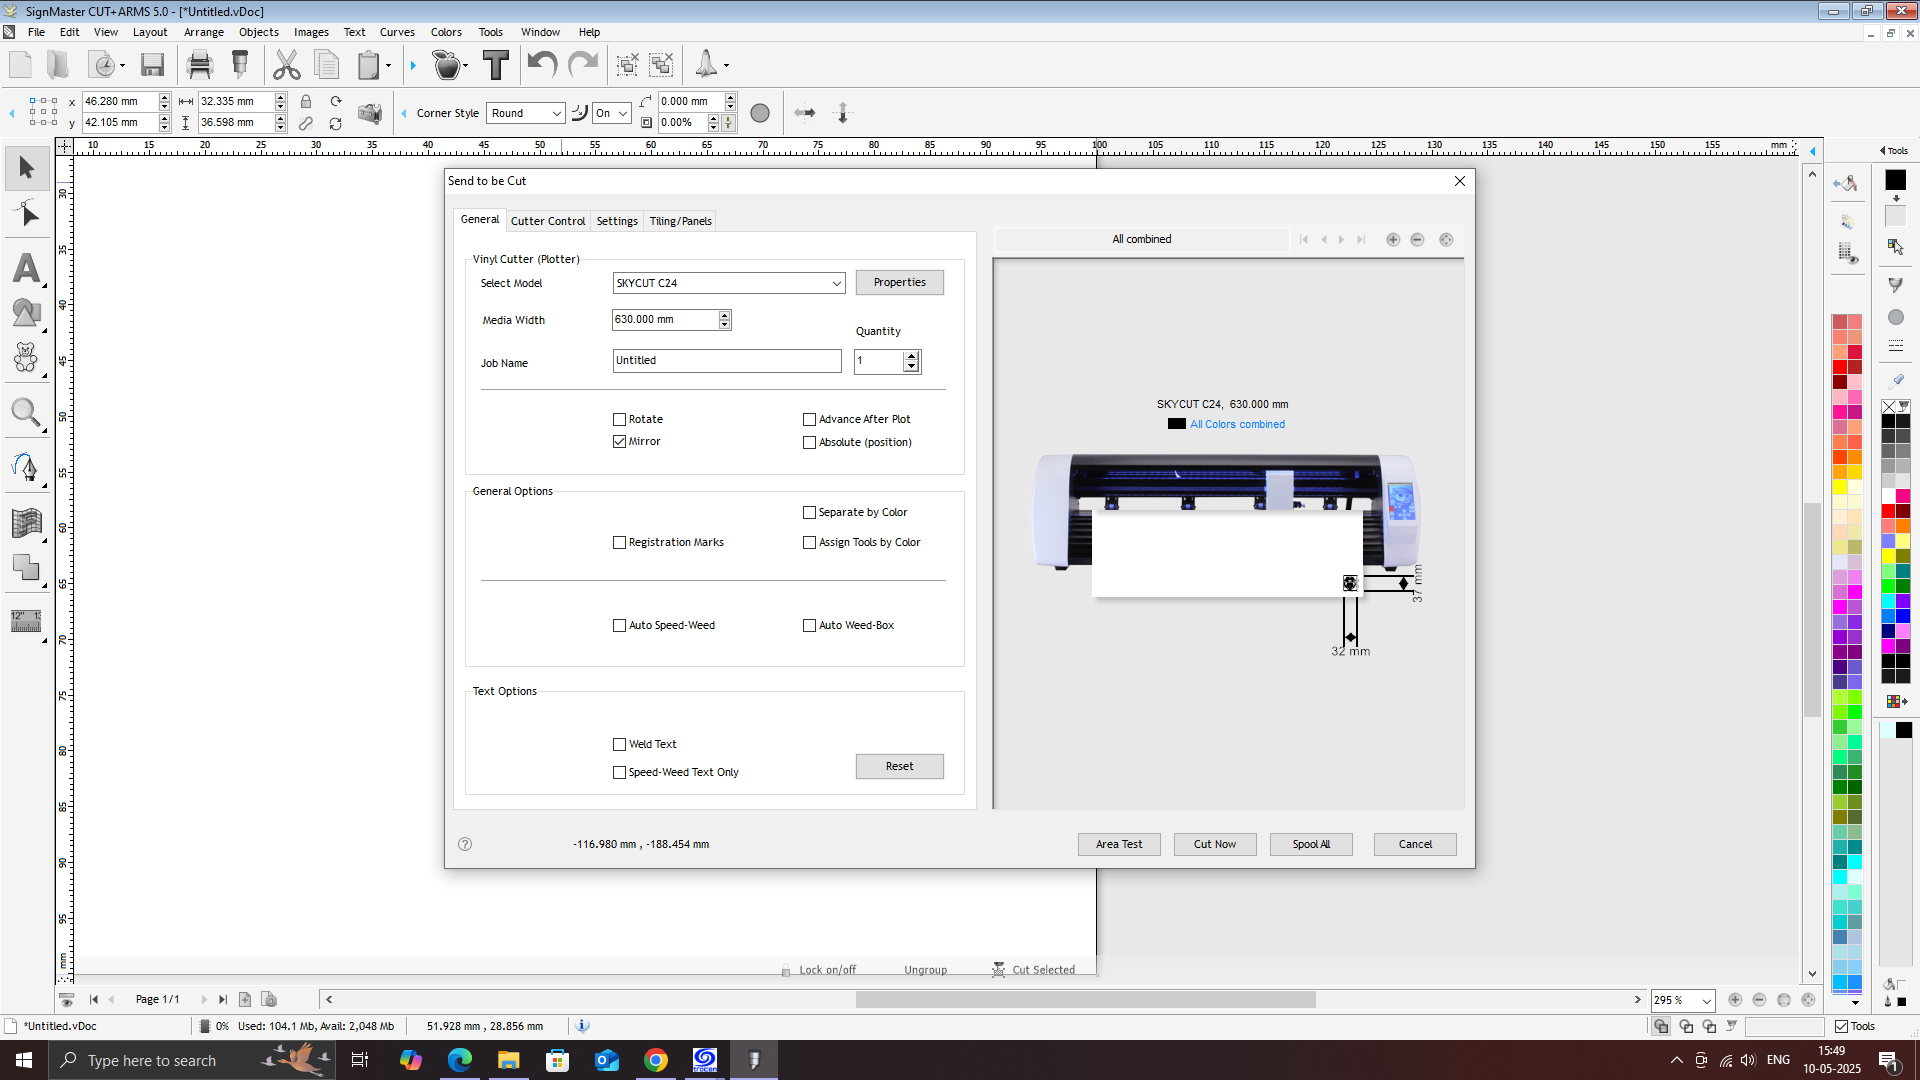This screenshot has height=1080, width=1920.
Task: Click the Area Test button
Action: pyautogui.click(x=1119, y=844)
